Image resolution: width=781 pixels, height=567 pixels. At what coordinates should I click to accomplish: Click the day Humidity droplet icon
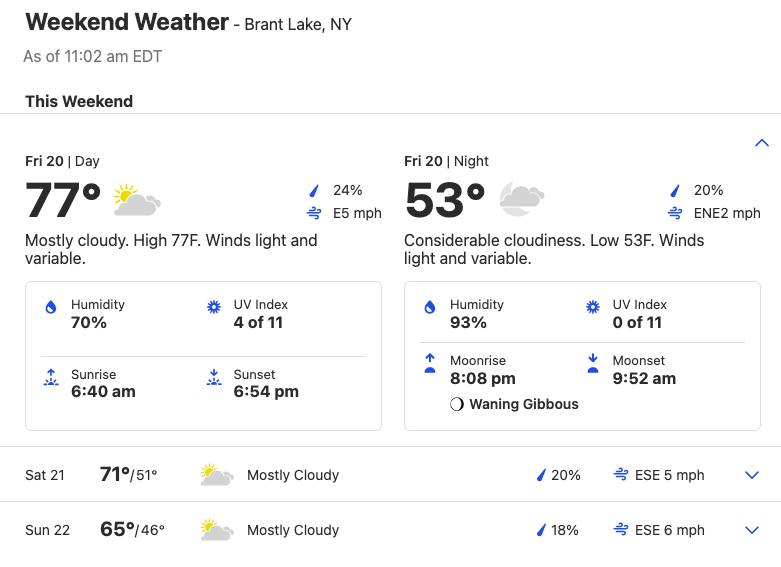[x=51, y=307]
